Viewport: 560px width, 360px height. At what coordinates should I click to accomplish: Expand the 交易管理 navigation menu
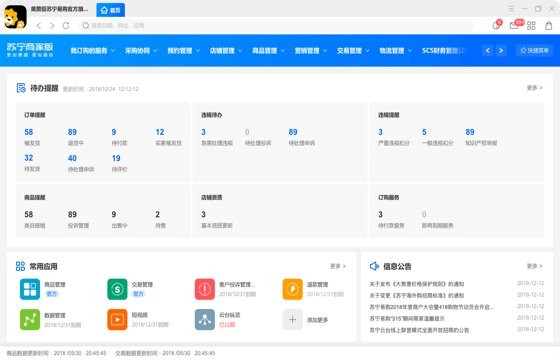tap(353, 51)
